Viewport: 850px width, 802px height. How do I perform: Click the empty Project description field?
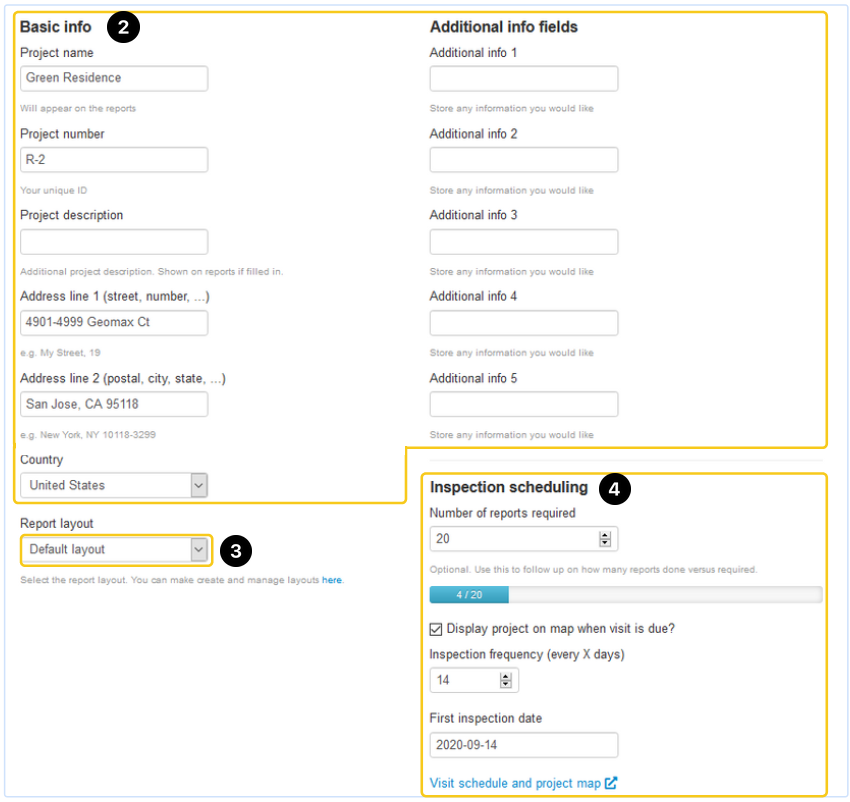pyautogui.click(x=114, y=242)
